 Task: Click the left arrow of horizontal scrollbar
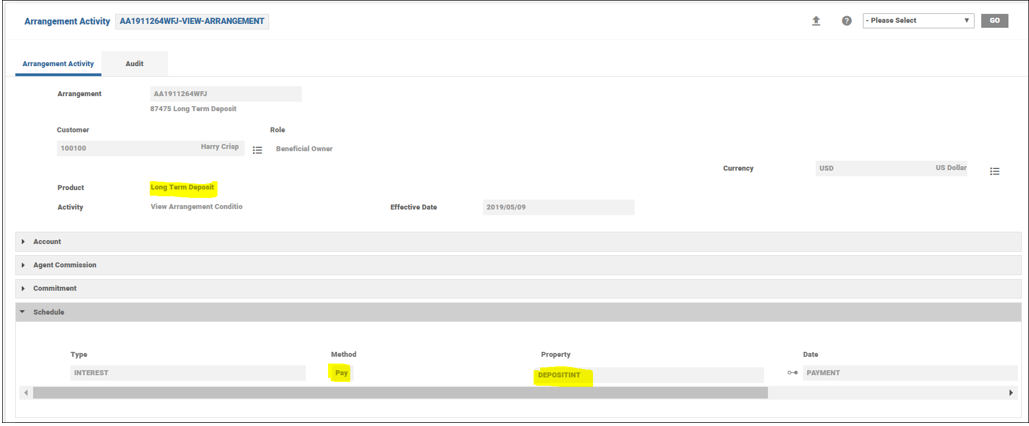point(26,393)
